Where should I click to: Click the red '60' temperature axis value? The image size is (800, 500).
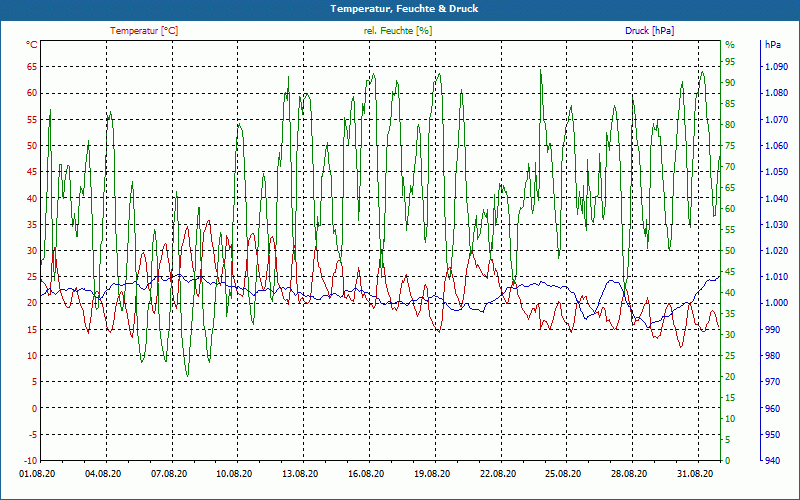point(32,93)
